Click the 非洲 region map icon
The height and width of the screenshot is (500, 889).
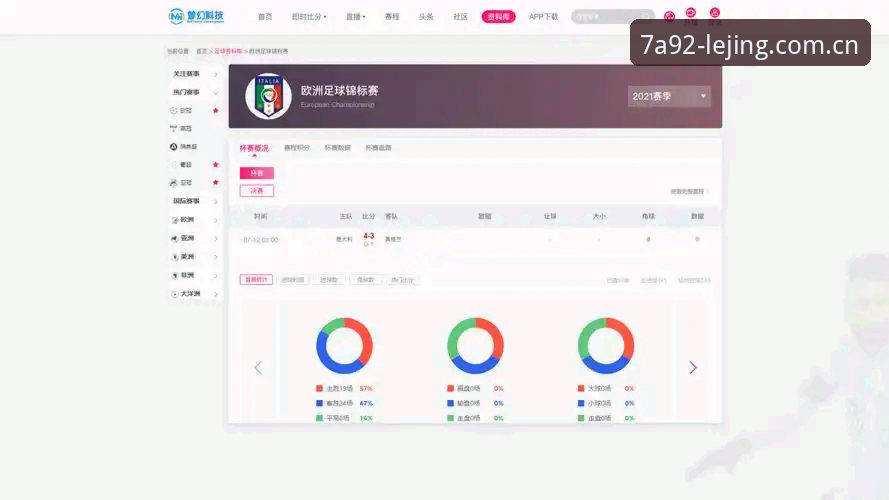[175, 276]
